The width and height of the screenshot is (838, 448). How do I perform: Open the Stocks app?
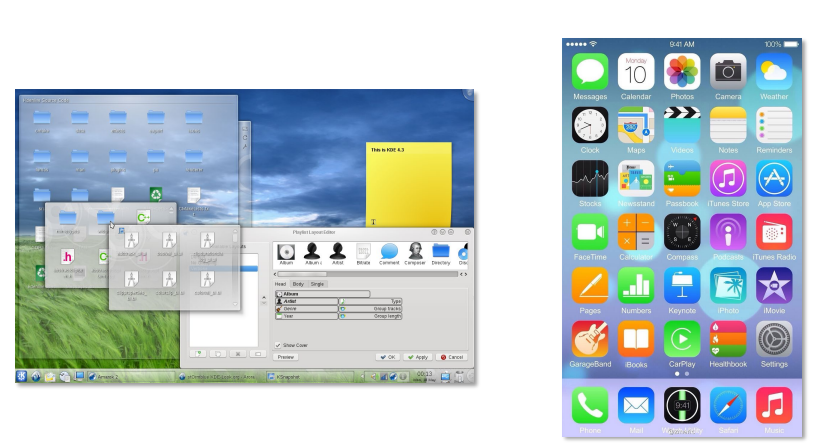coord(590,178)
